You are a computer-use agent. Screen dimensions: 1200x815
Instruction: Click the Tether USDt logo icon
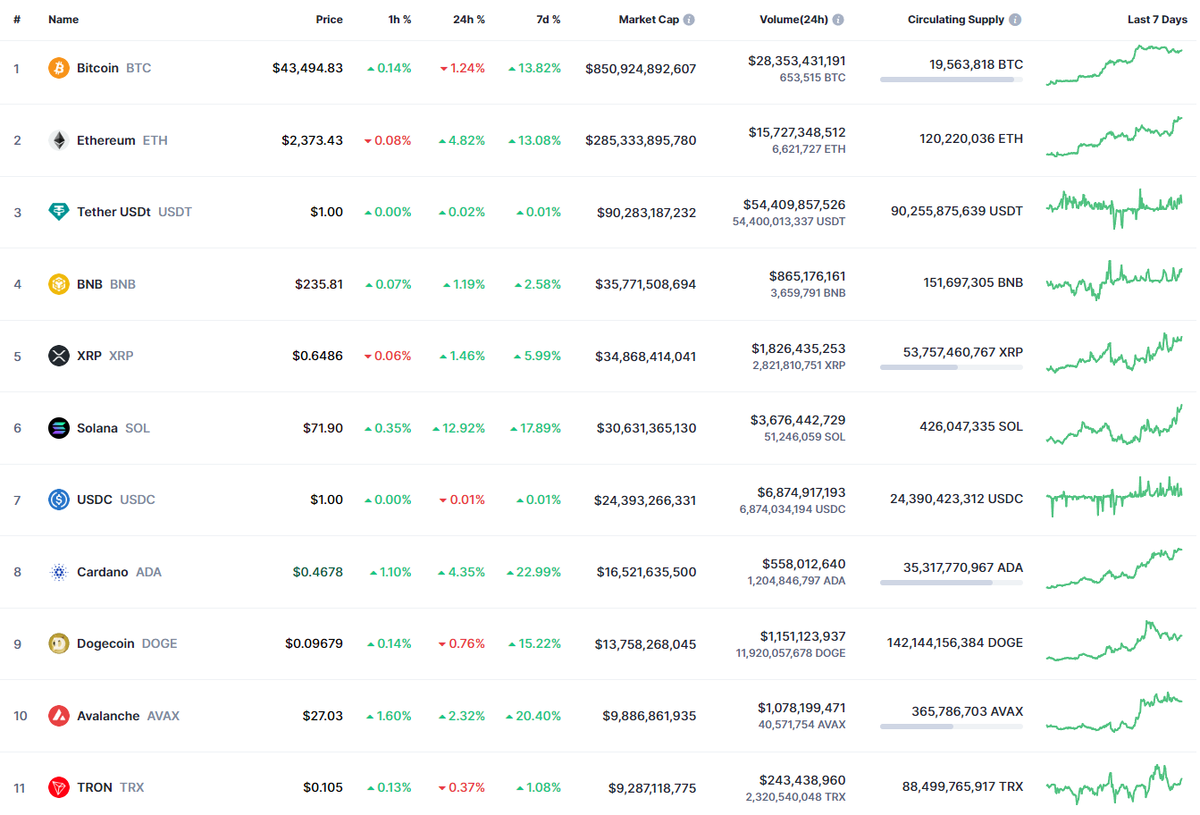pyautogui.click(x=59, y=212)
